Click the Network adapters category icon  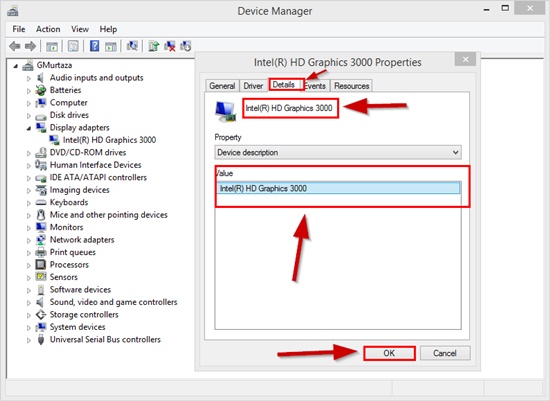point(41,240)
